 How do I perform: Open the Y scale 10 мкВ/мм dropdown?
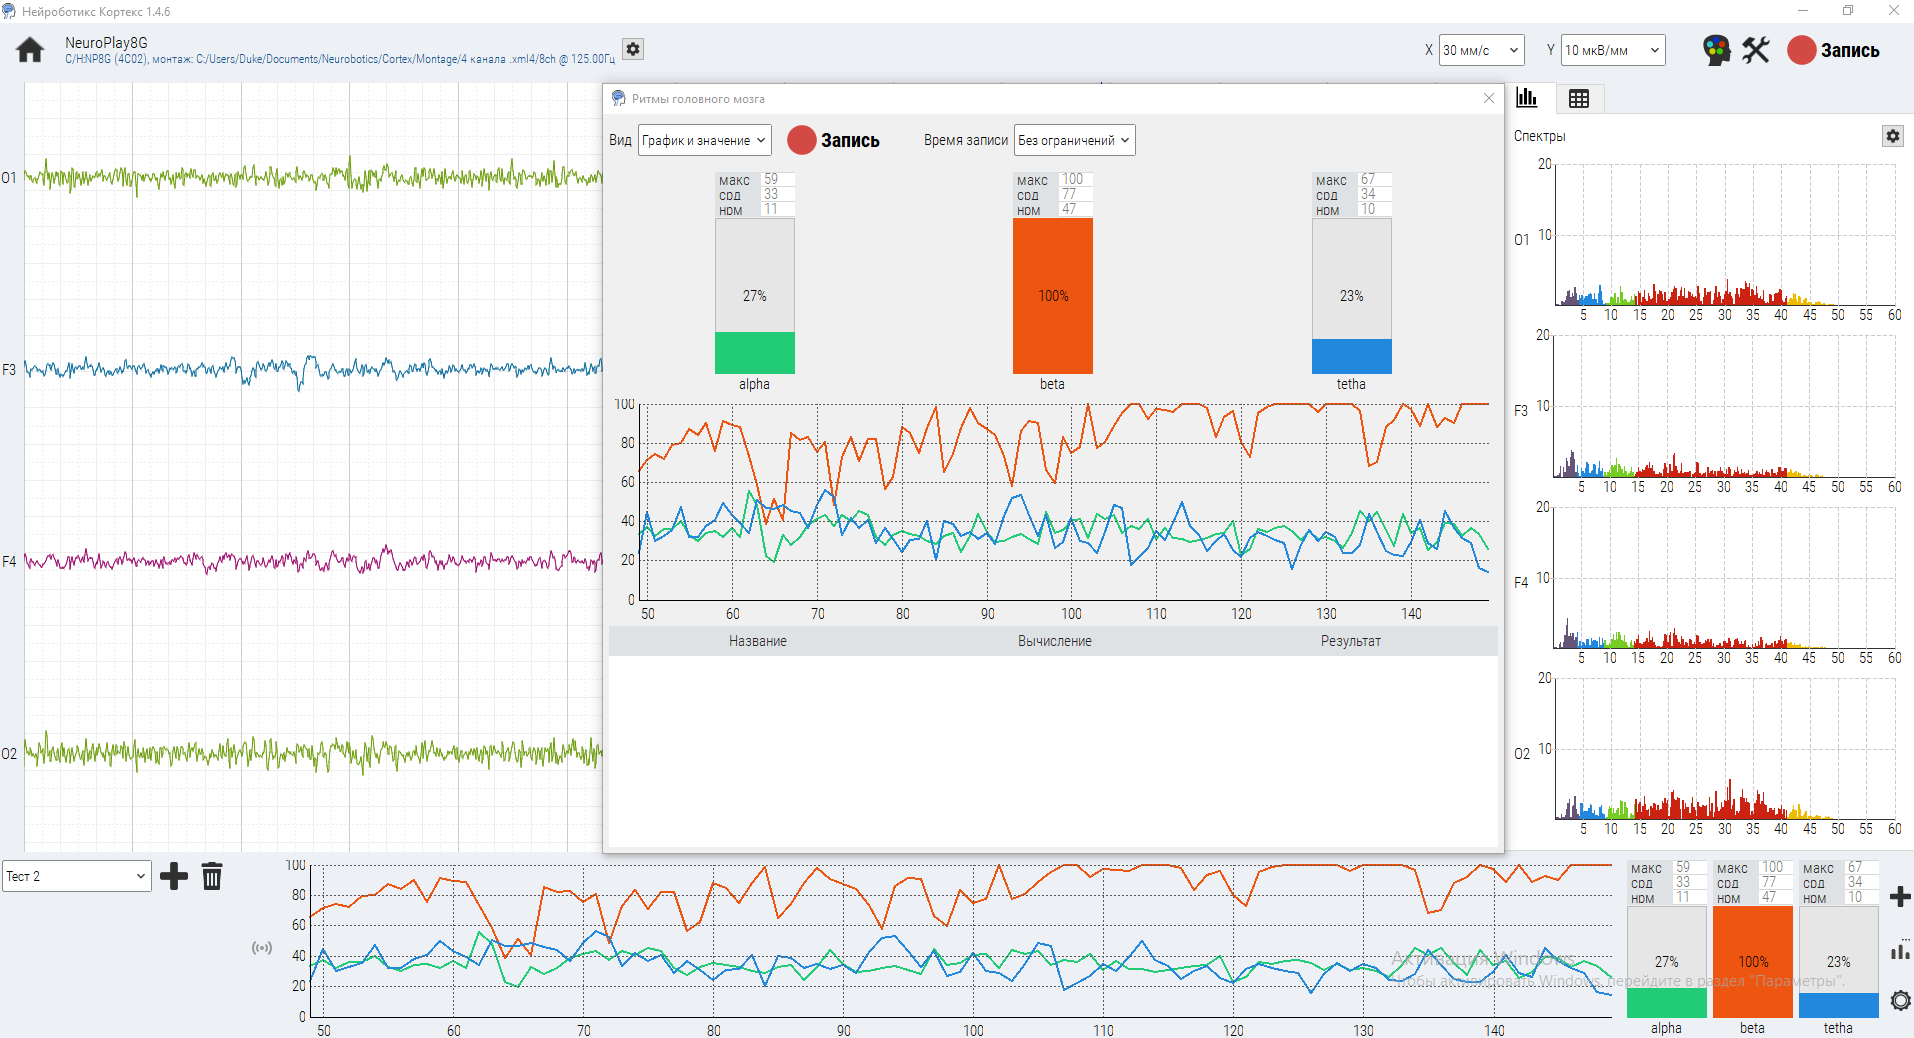tap(1613, 50)
